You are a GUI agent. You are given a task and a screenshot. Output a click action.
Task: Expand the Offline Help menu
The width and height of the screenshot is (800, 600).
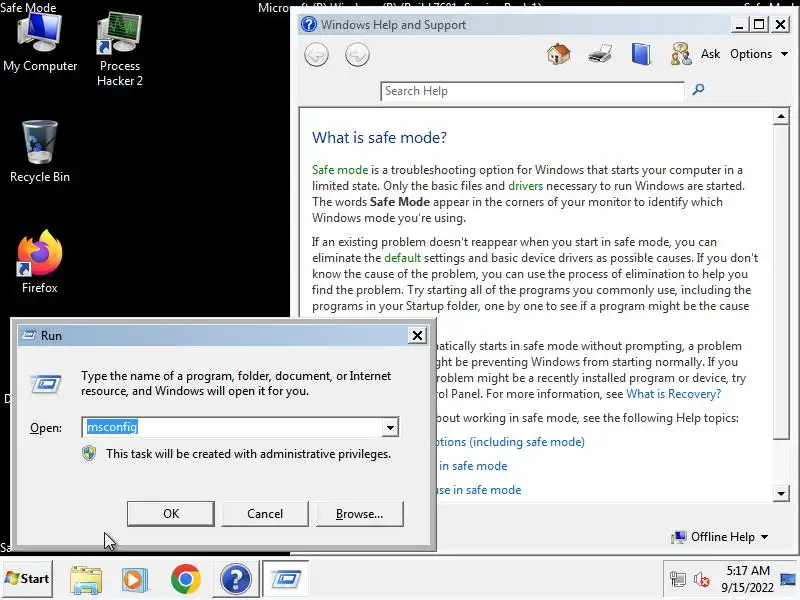720,537
